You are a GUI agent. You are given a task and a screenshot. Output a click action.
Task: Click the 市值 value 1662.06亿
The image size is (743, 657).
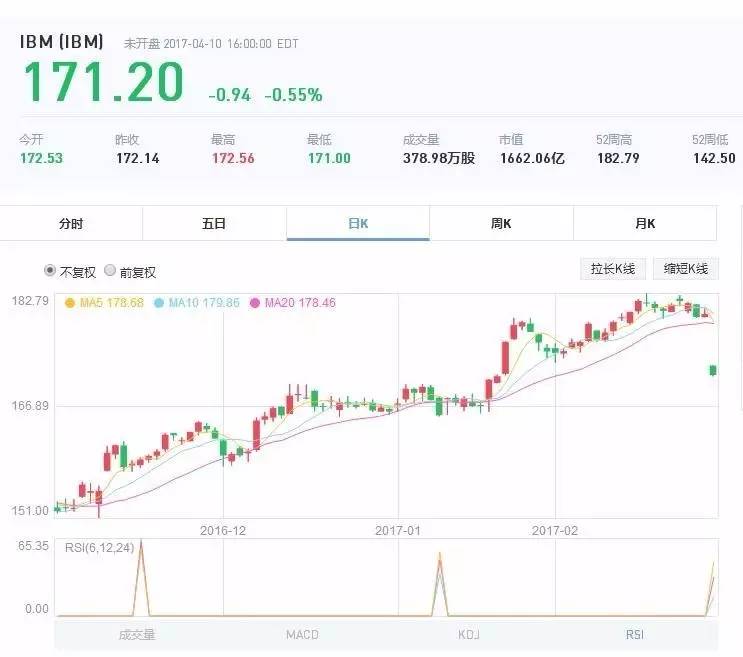pyautogui.click(x=533, y=158)
